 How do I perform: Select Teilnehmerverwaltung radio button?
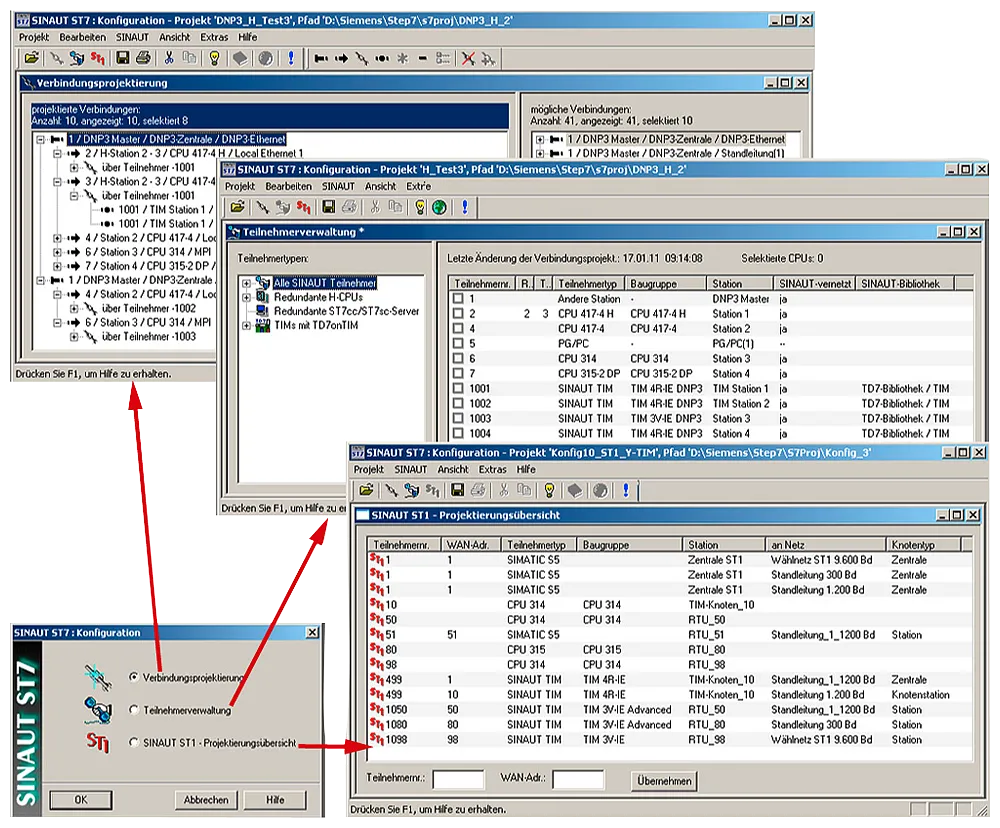click(x=133, y=709)
